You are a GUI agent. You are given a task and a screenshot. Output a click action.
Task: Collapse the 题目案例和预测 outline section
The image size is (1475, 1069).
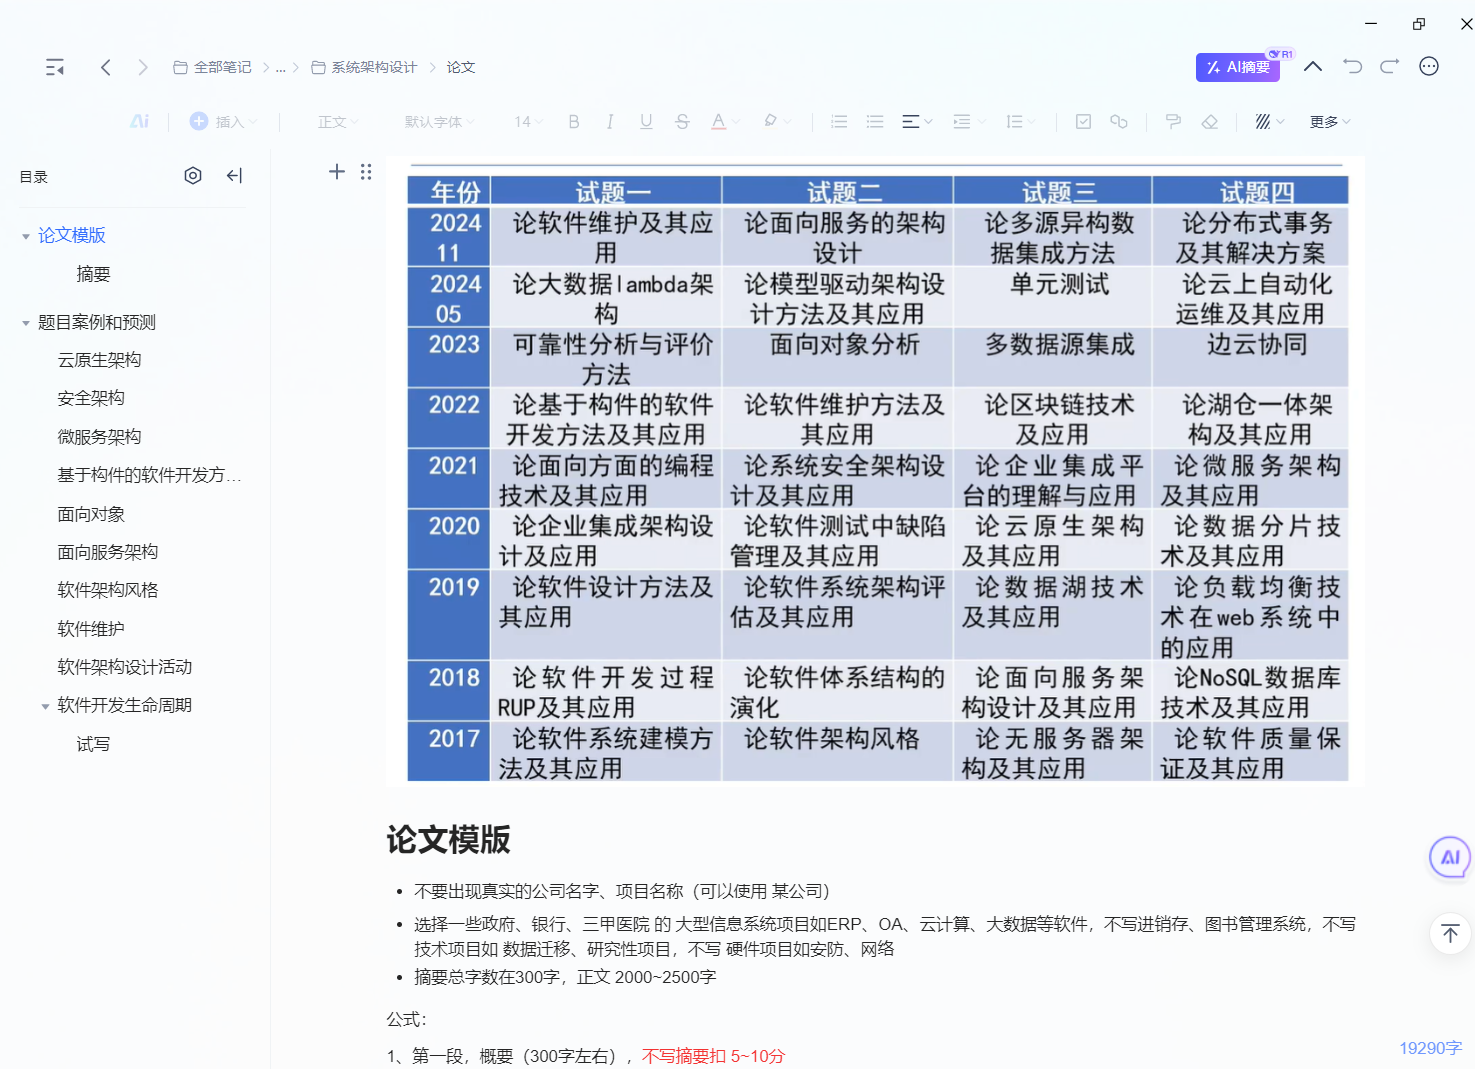click(x=26, y=323)
